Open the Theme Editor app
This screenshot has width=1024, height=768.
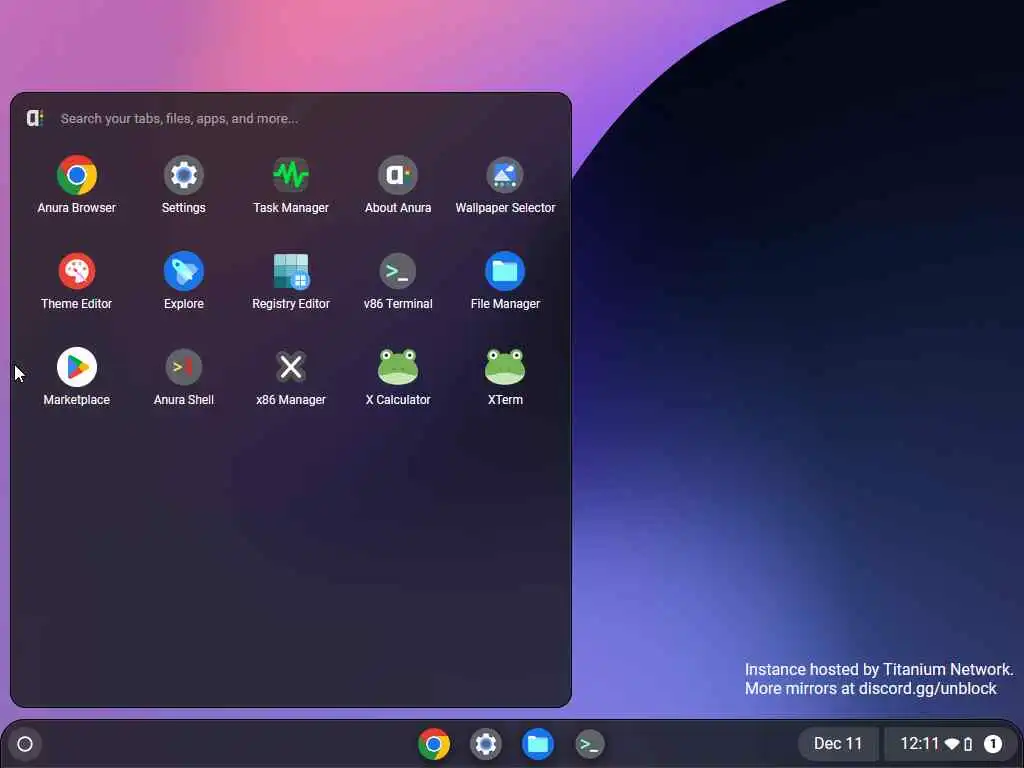click(76, 281)
